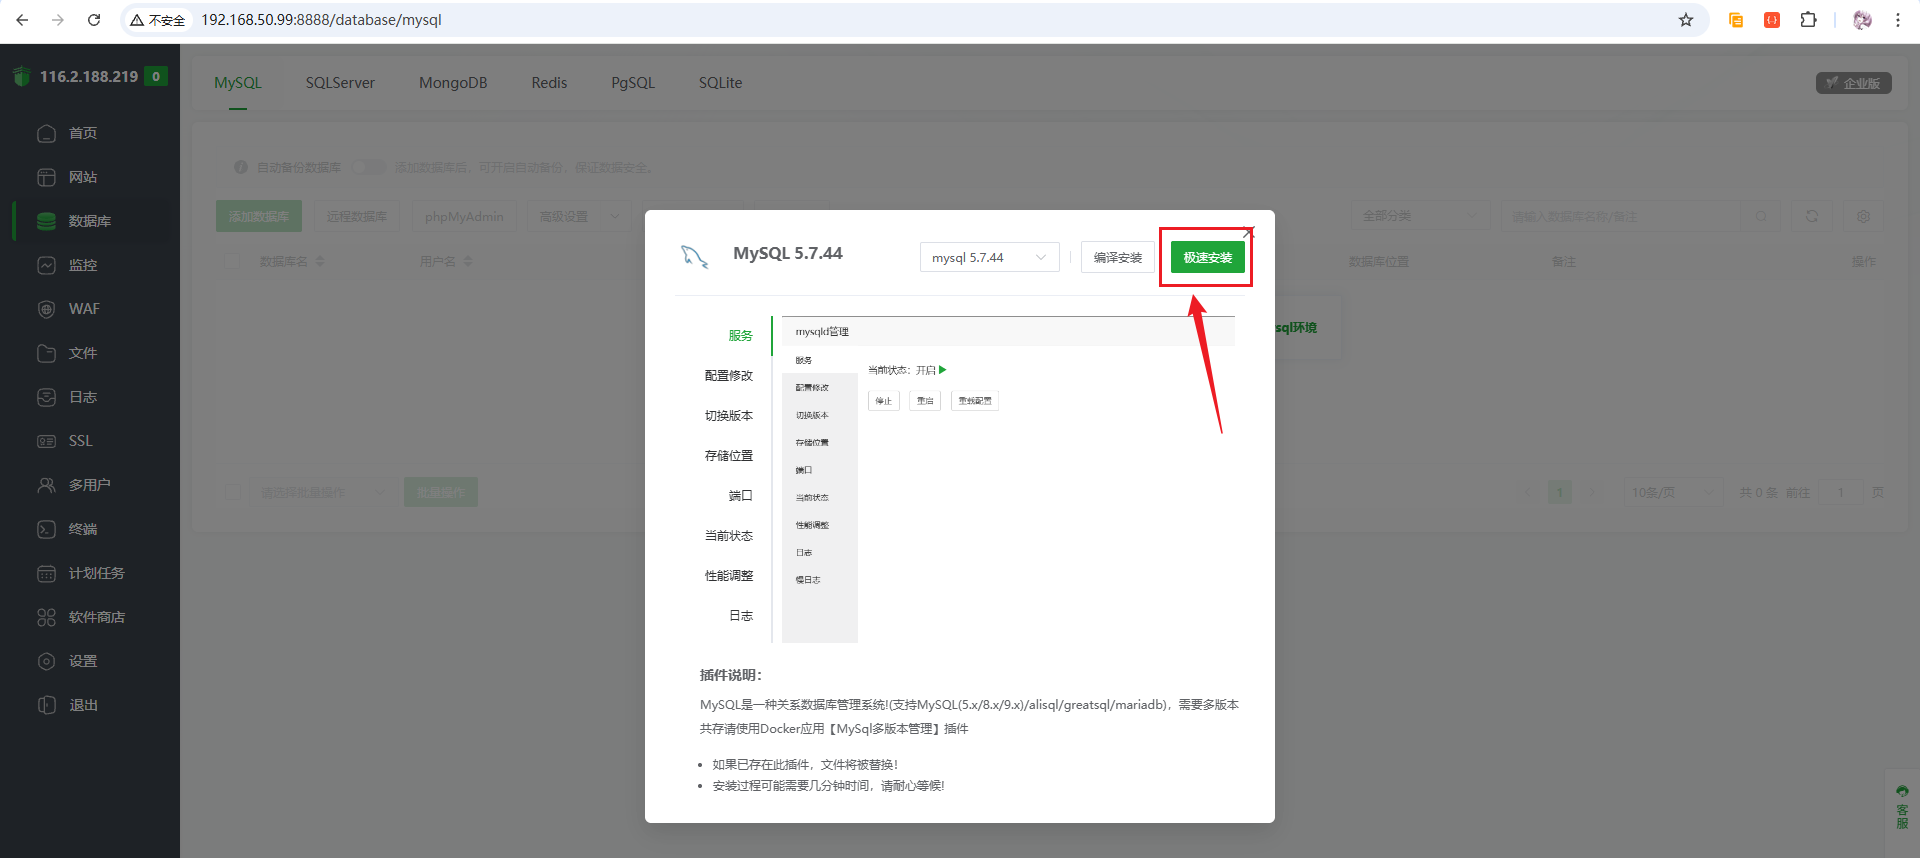
Task: Check the select-all checkbox in table header
Action: pos(233,261)
